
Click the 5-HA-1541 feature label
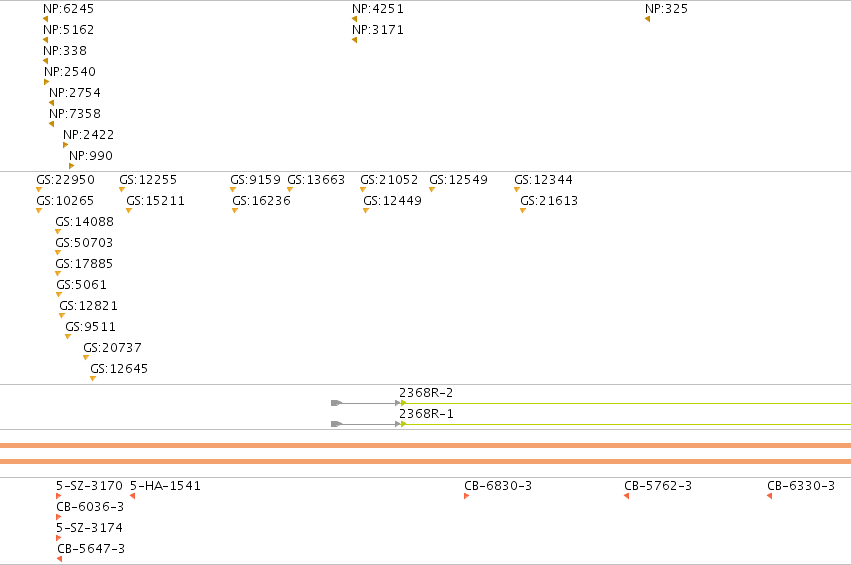166,486
